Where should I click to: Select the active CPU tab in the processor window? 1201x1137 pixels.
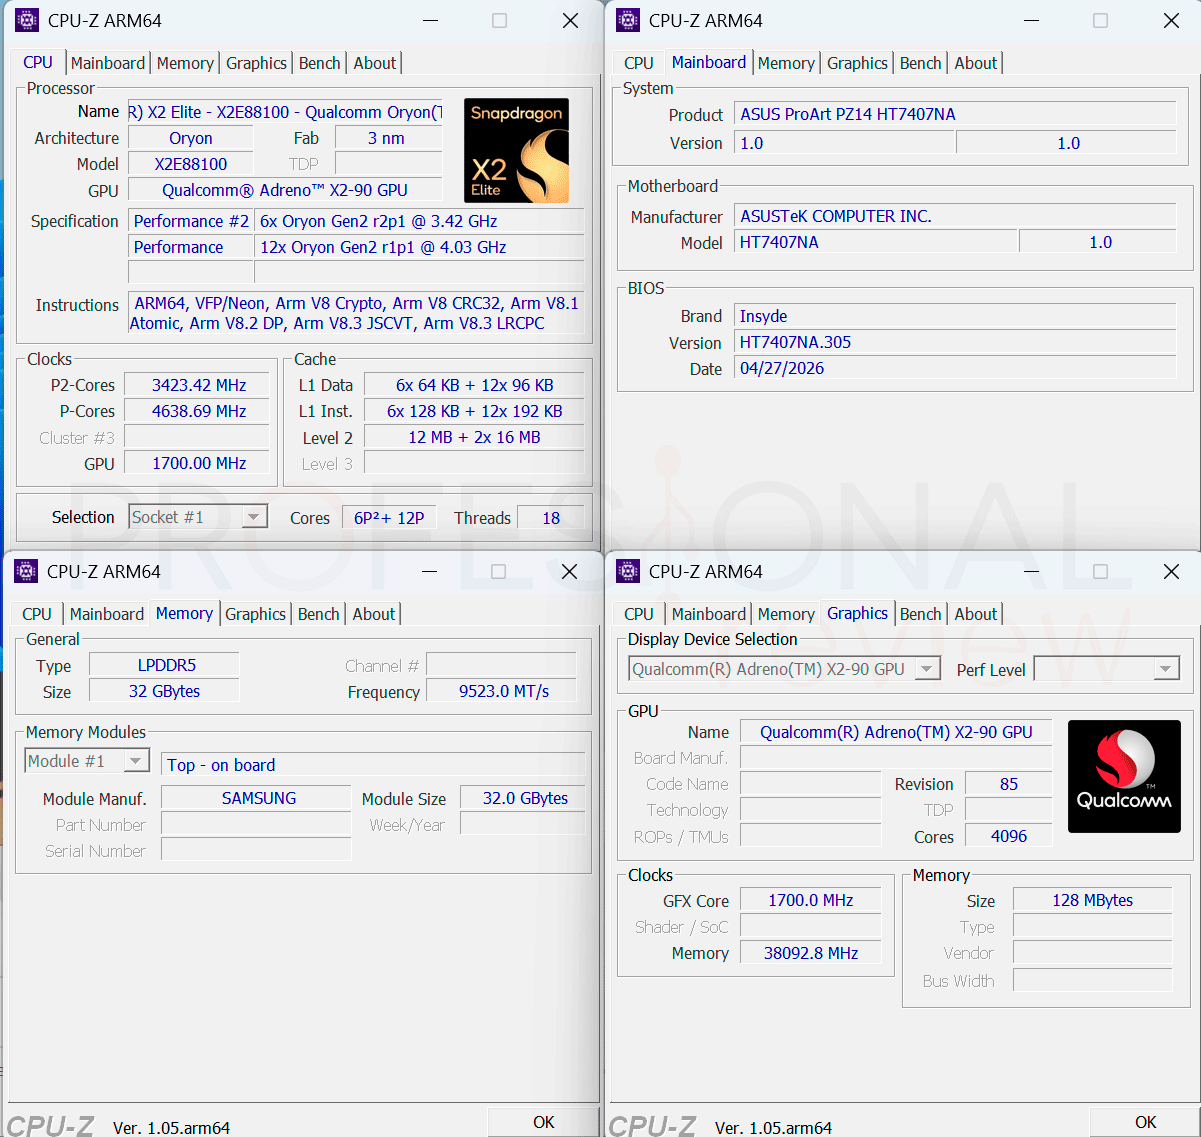point(38,62)
